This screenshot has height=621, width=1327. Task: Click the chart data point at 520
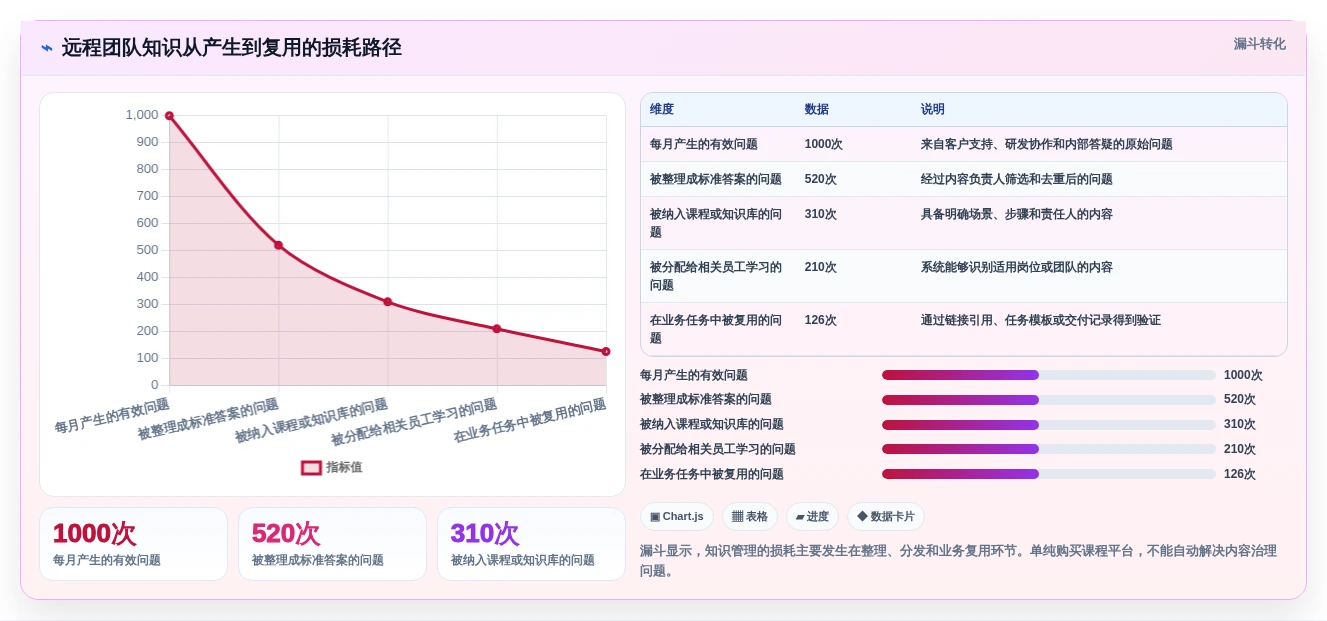point(279,245)
